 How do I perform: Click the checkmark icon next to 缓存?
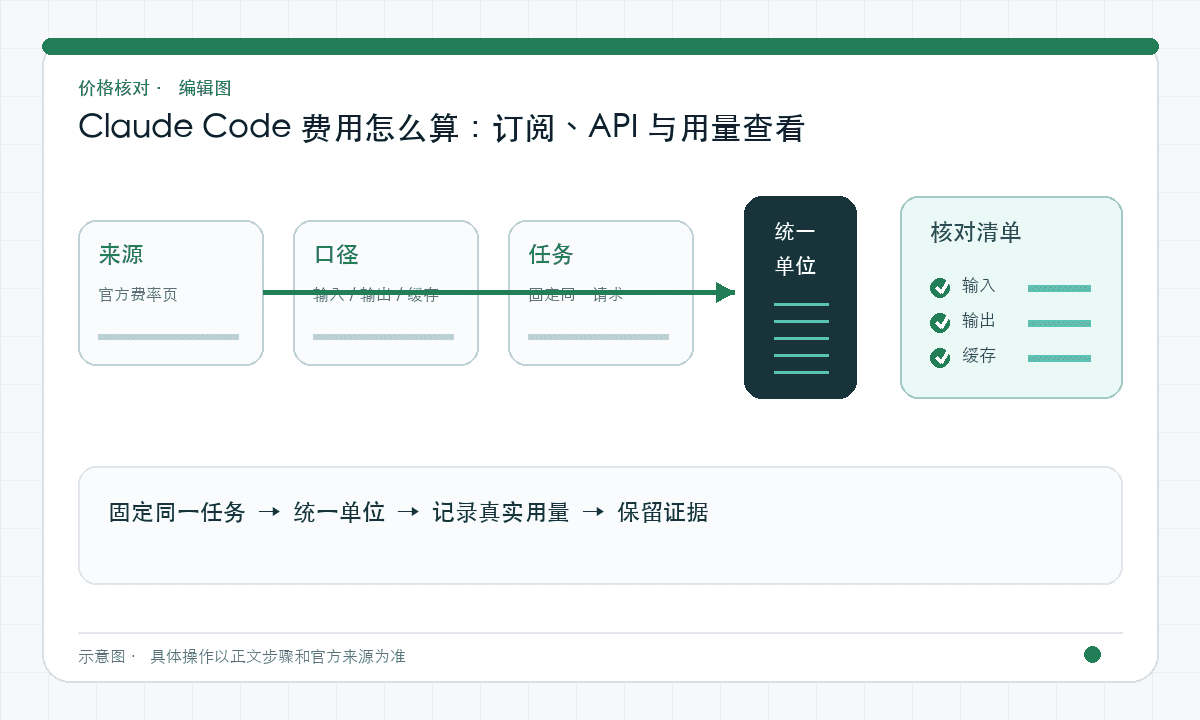point(940,358)
